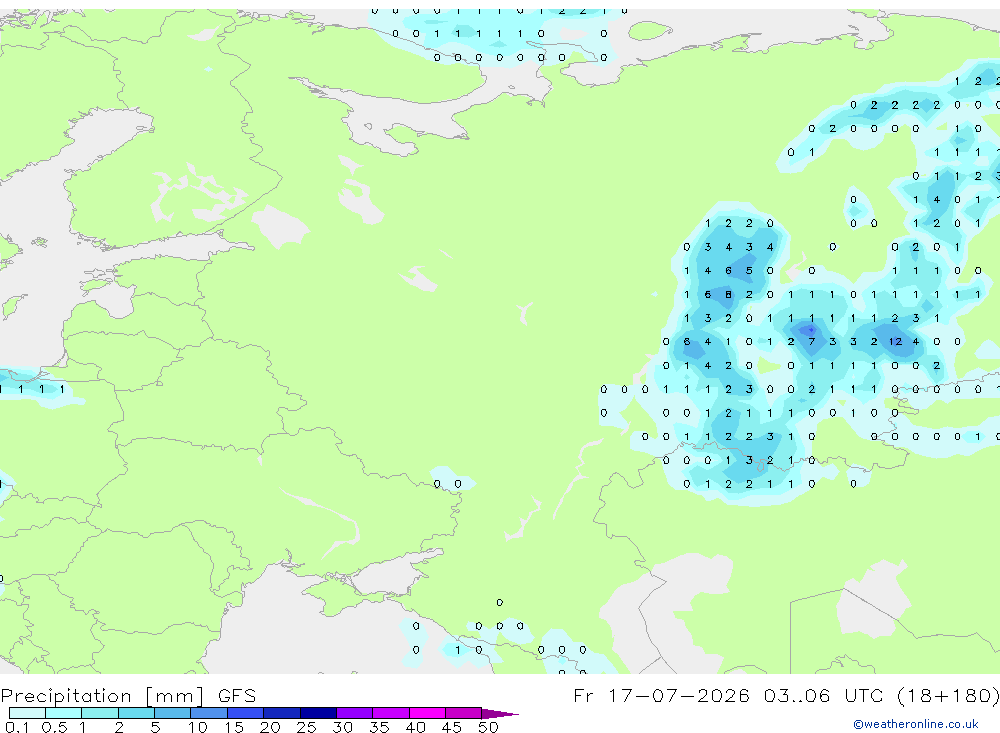This screenshot has height=733, width=1000.
Task: Click the '50' legend scale label
Action: coord(488,727)
